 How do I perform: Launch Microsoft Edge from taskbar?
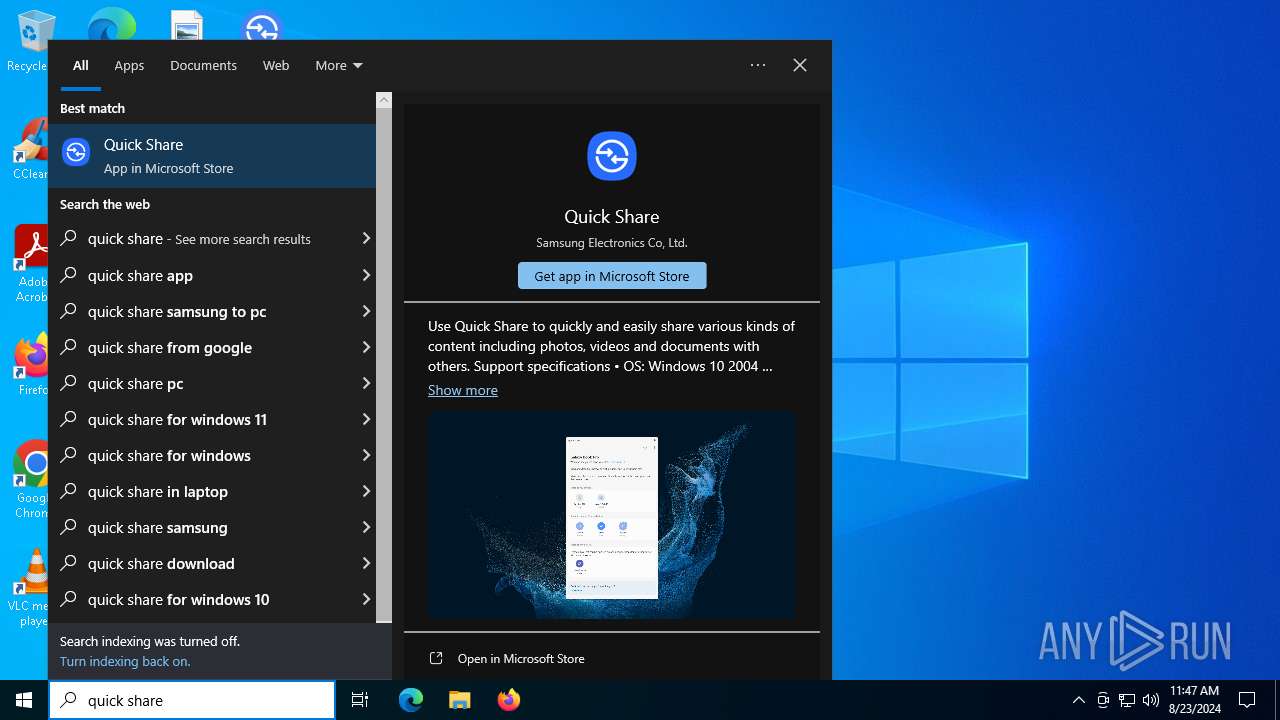(411, 700)
